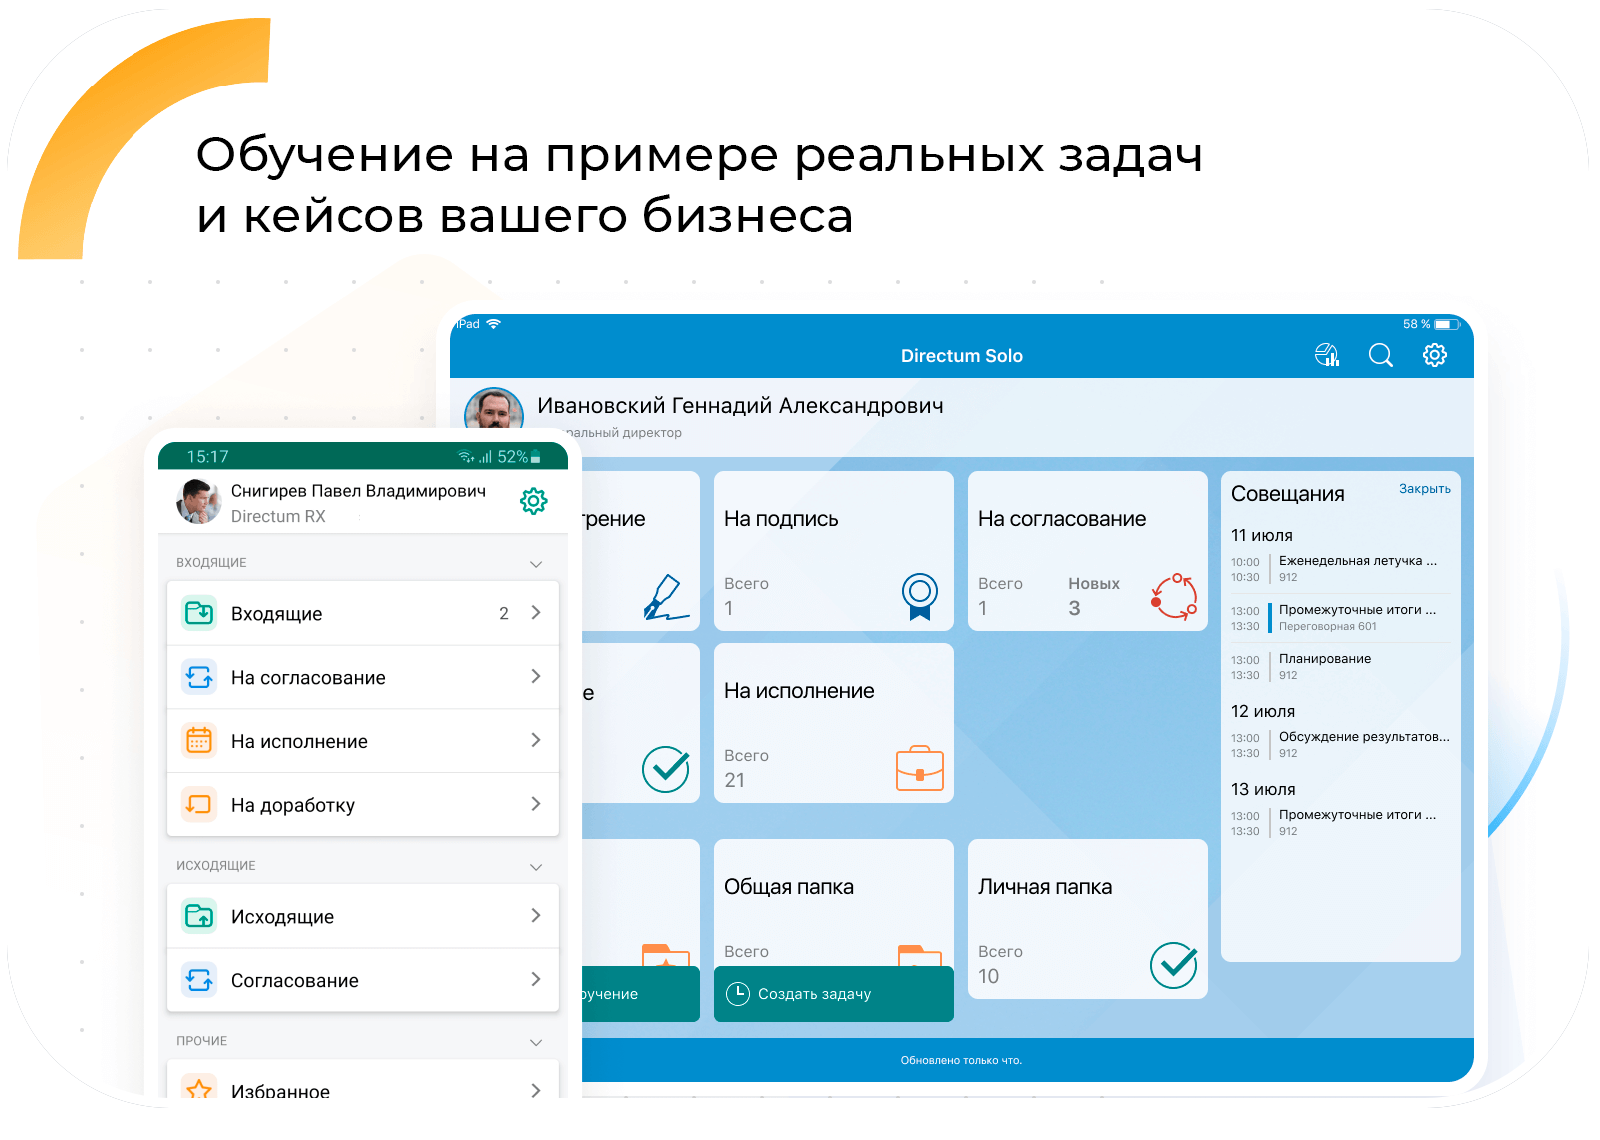Click the pen signing icon on tablet tile

[x=666, y=598]
